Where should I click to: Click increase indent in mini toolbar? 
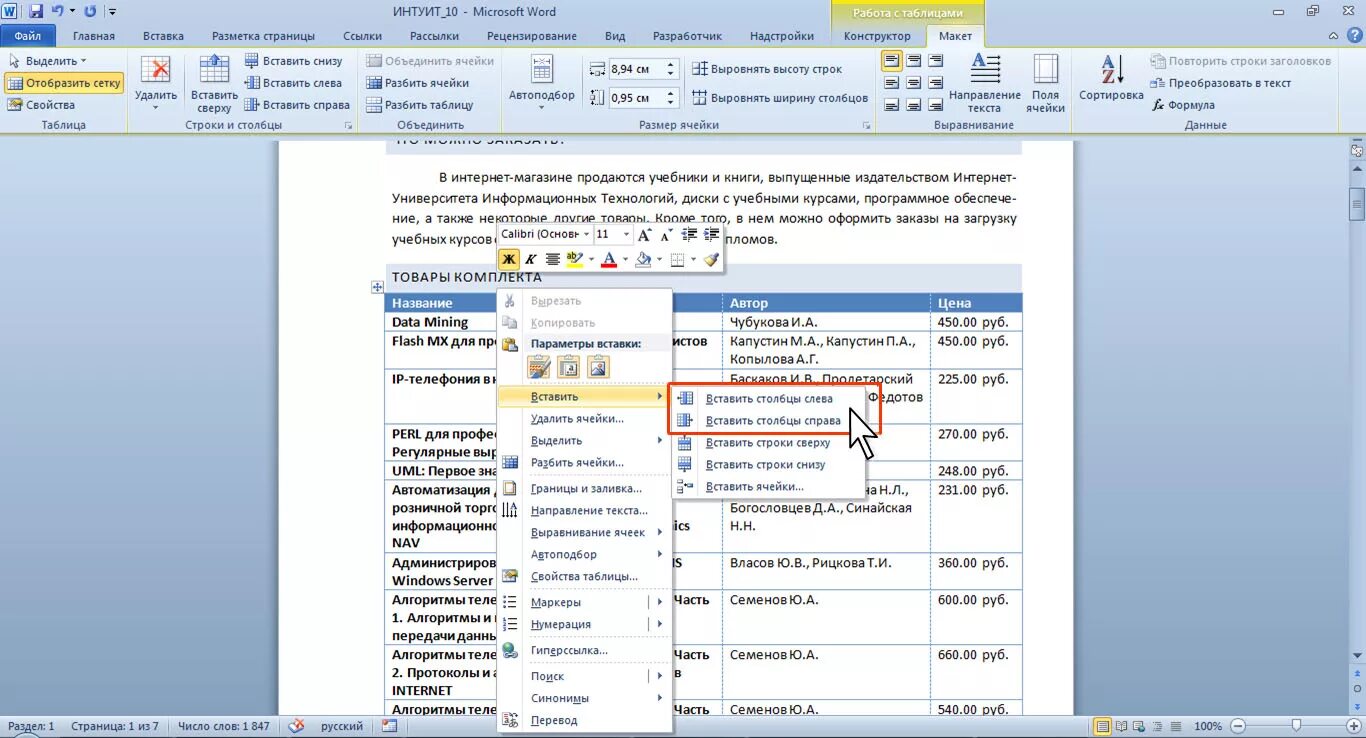[x=711, y=234]
